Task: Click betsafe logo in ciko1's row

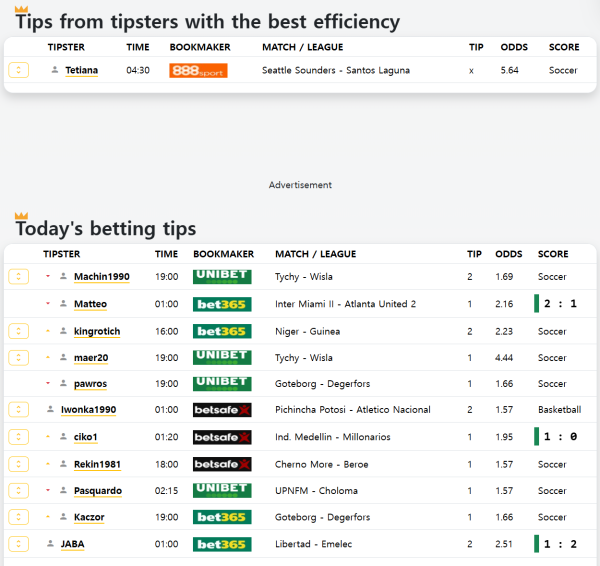Action: [x=221, y=437]
